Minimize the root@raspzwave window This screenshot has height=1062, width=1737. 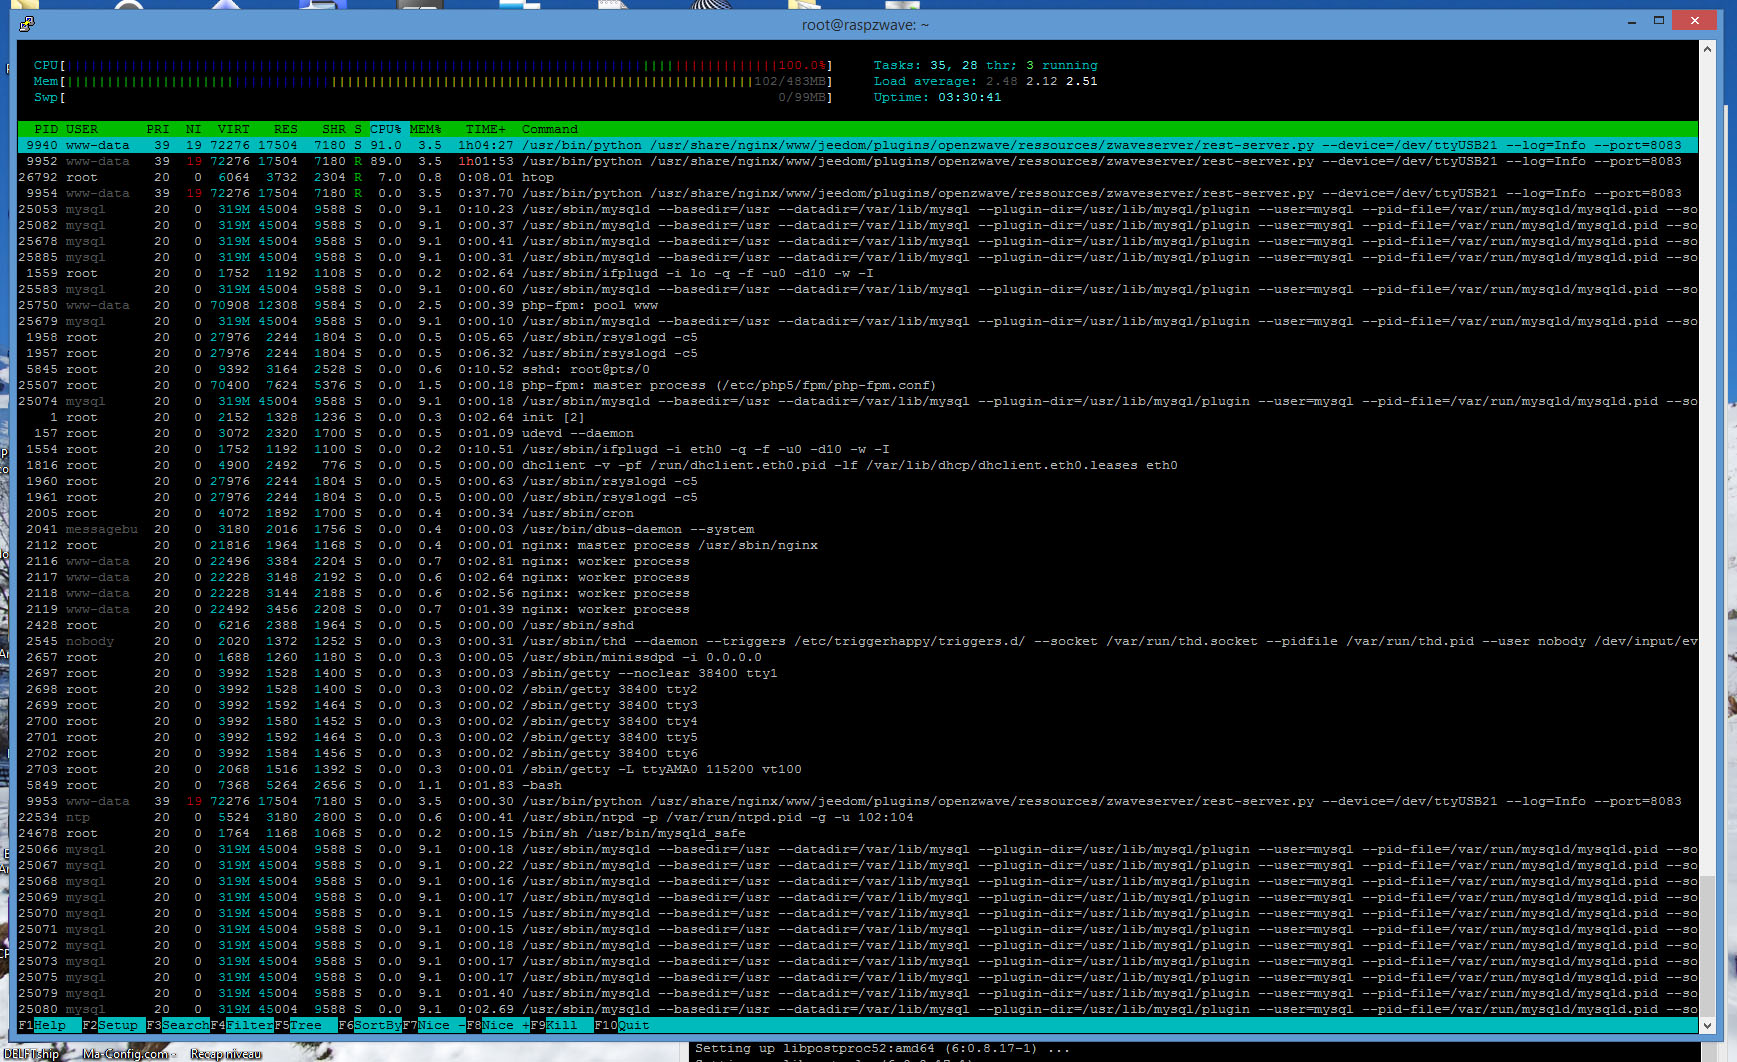pos(1632,21)
